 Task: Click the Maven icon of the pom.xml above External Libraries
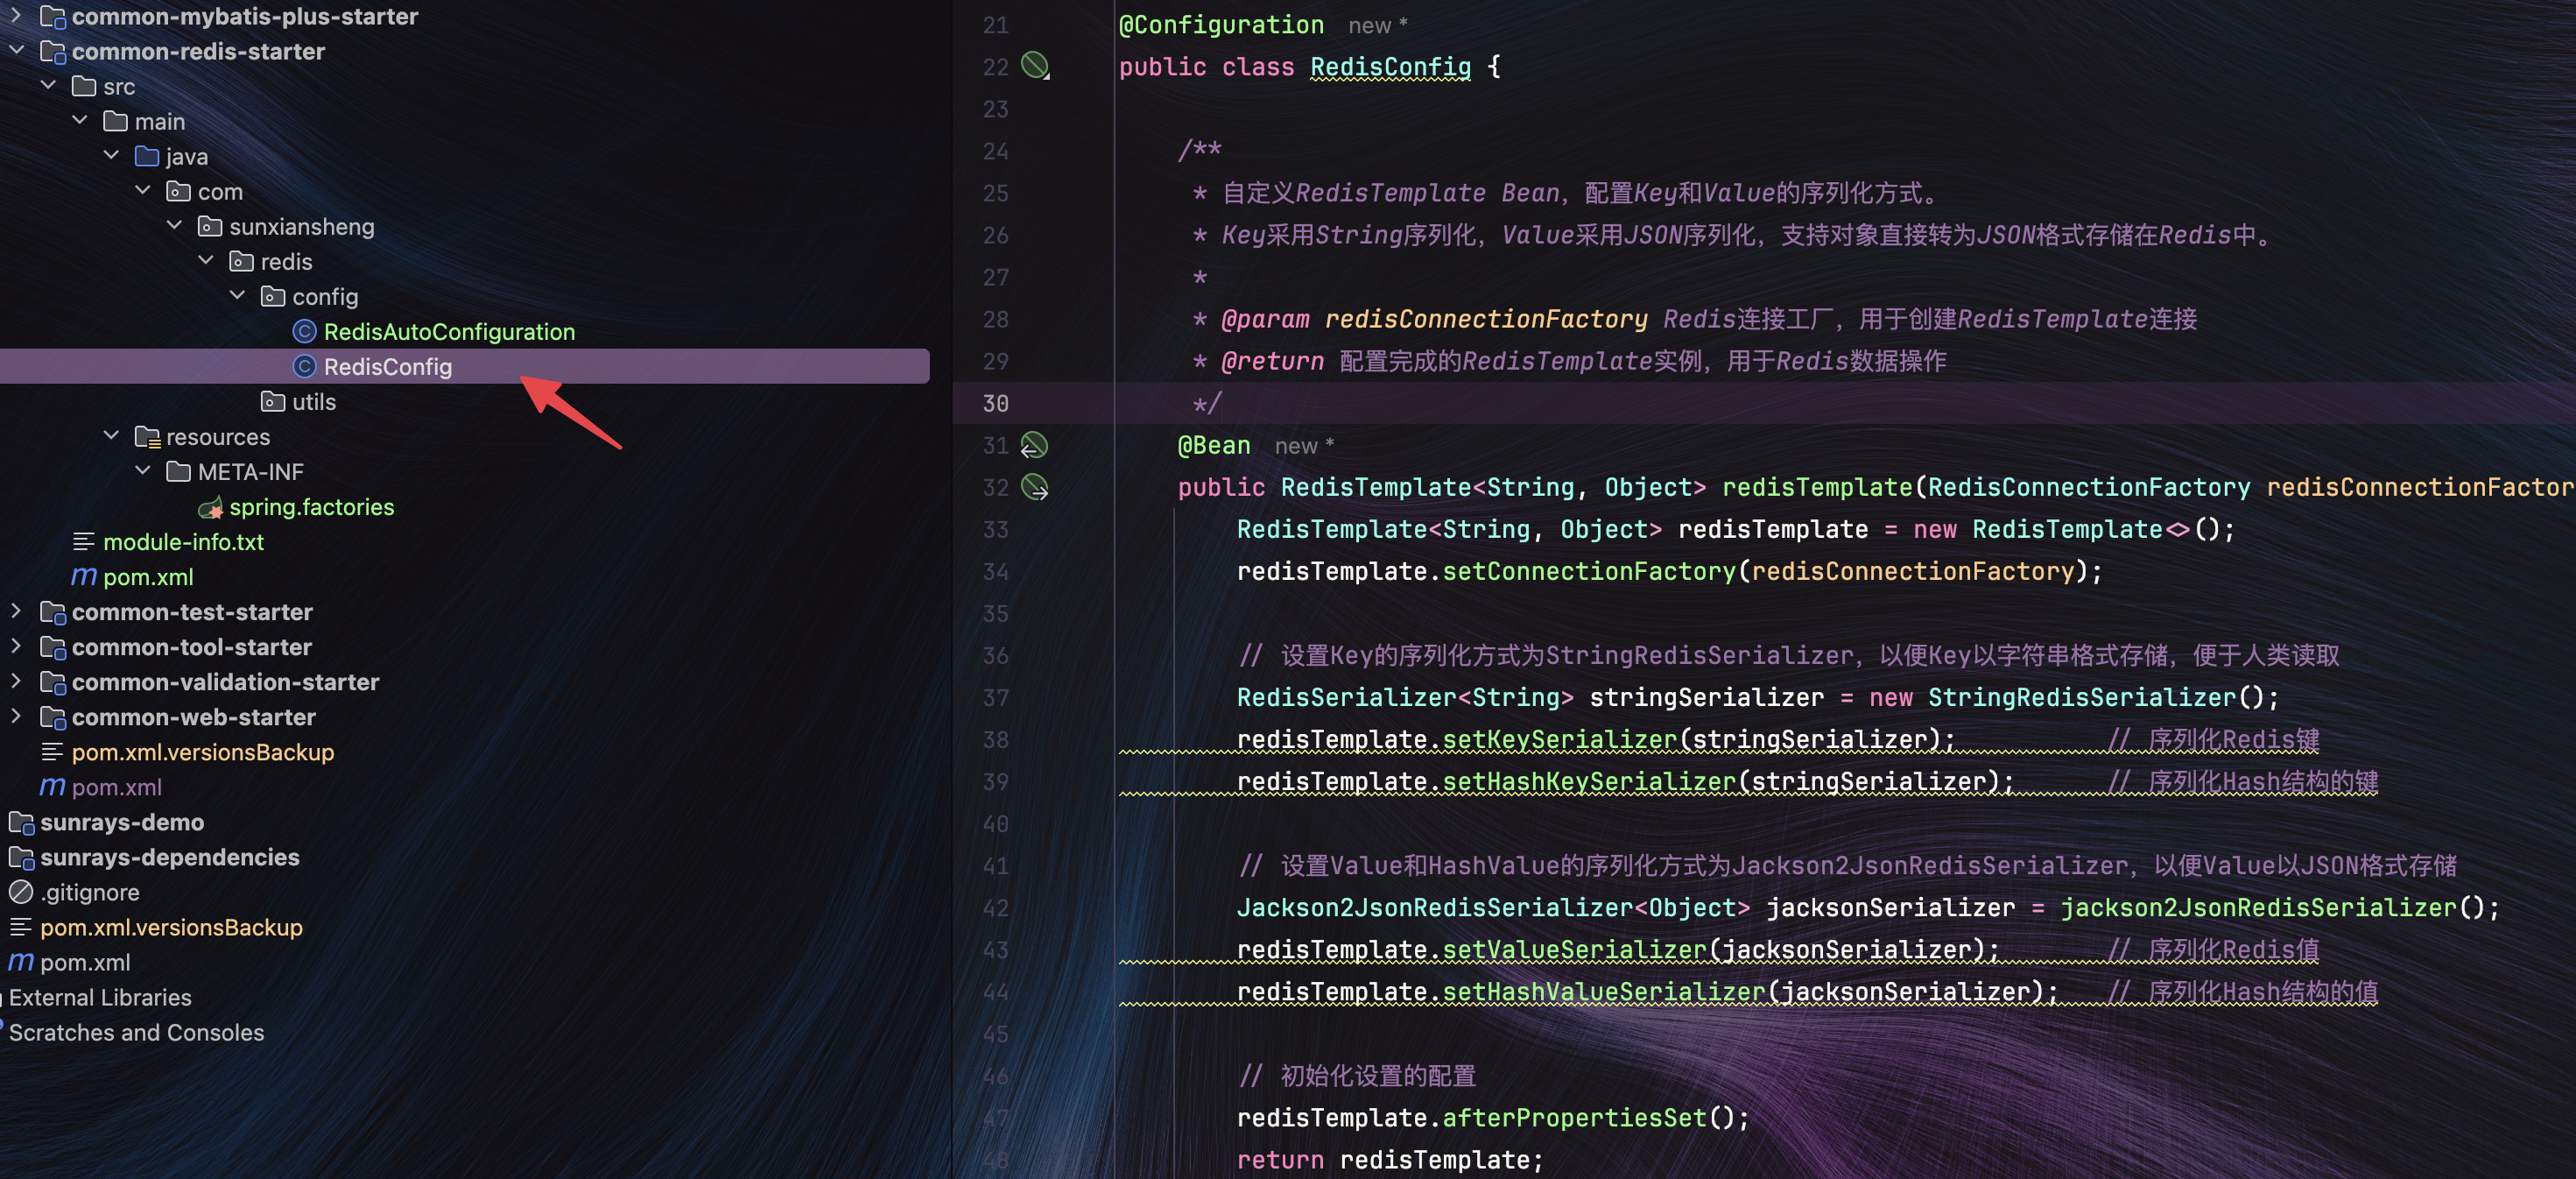coord(21,962)
